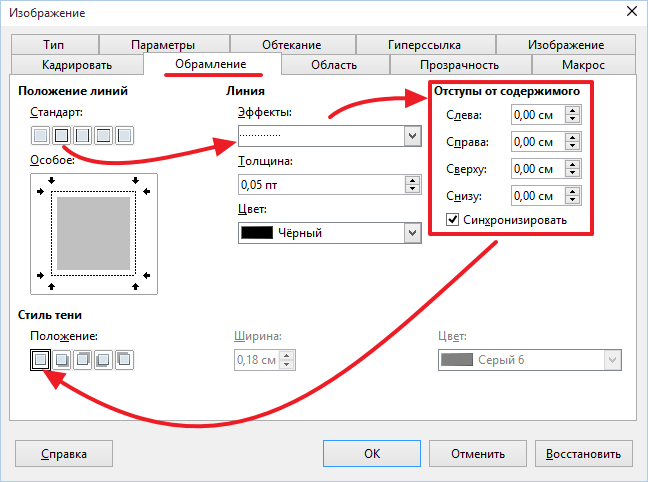Choose the top-left shadow position preset

pyautogui.click(x=124, y=360)
